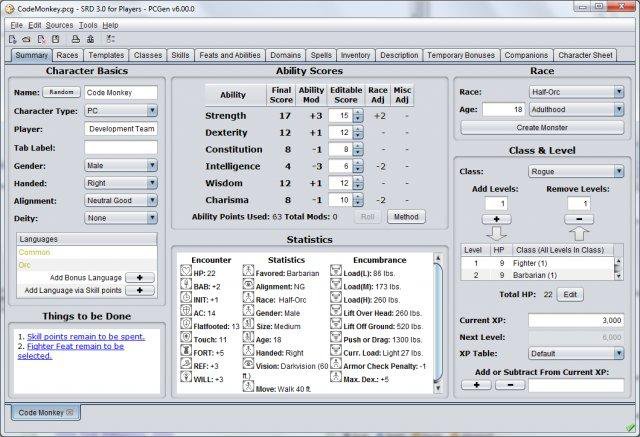Click the Random name button

(61, 92)
